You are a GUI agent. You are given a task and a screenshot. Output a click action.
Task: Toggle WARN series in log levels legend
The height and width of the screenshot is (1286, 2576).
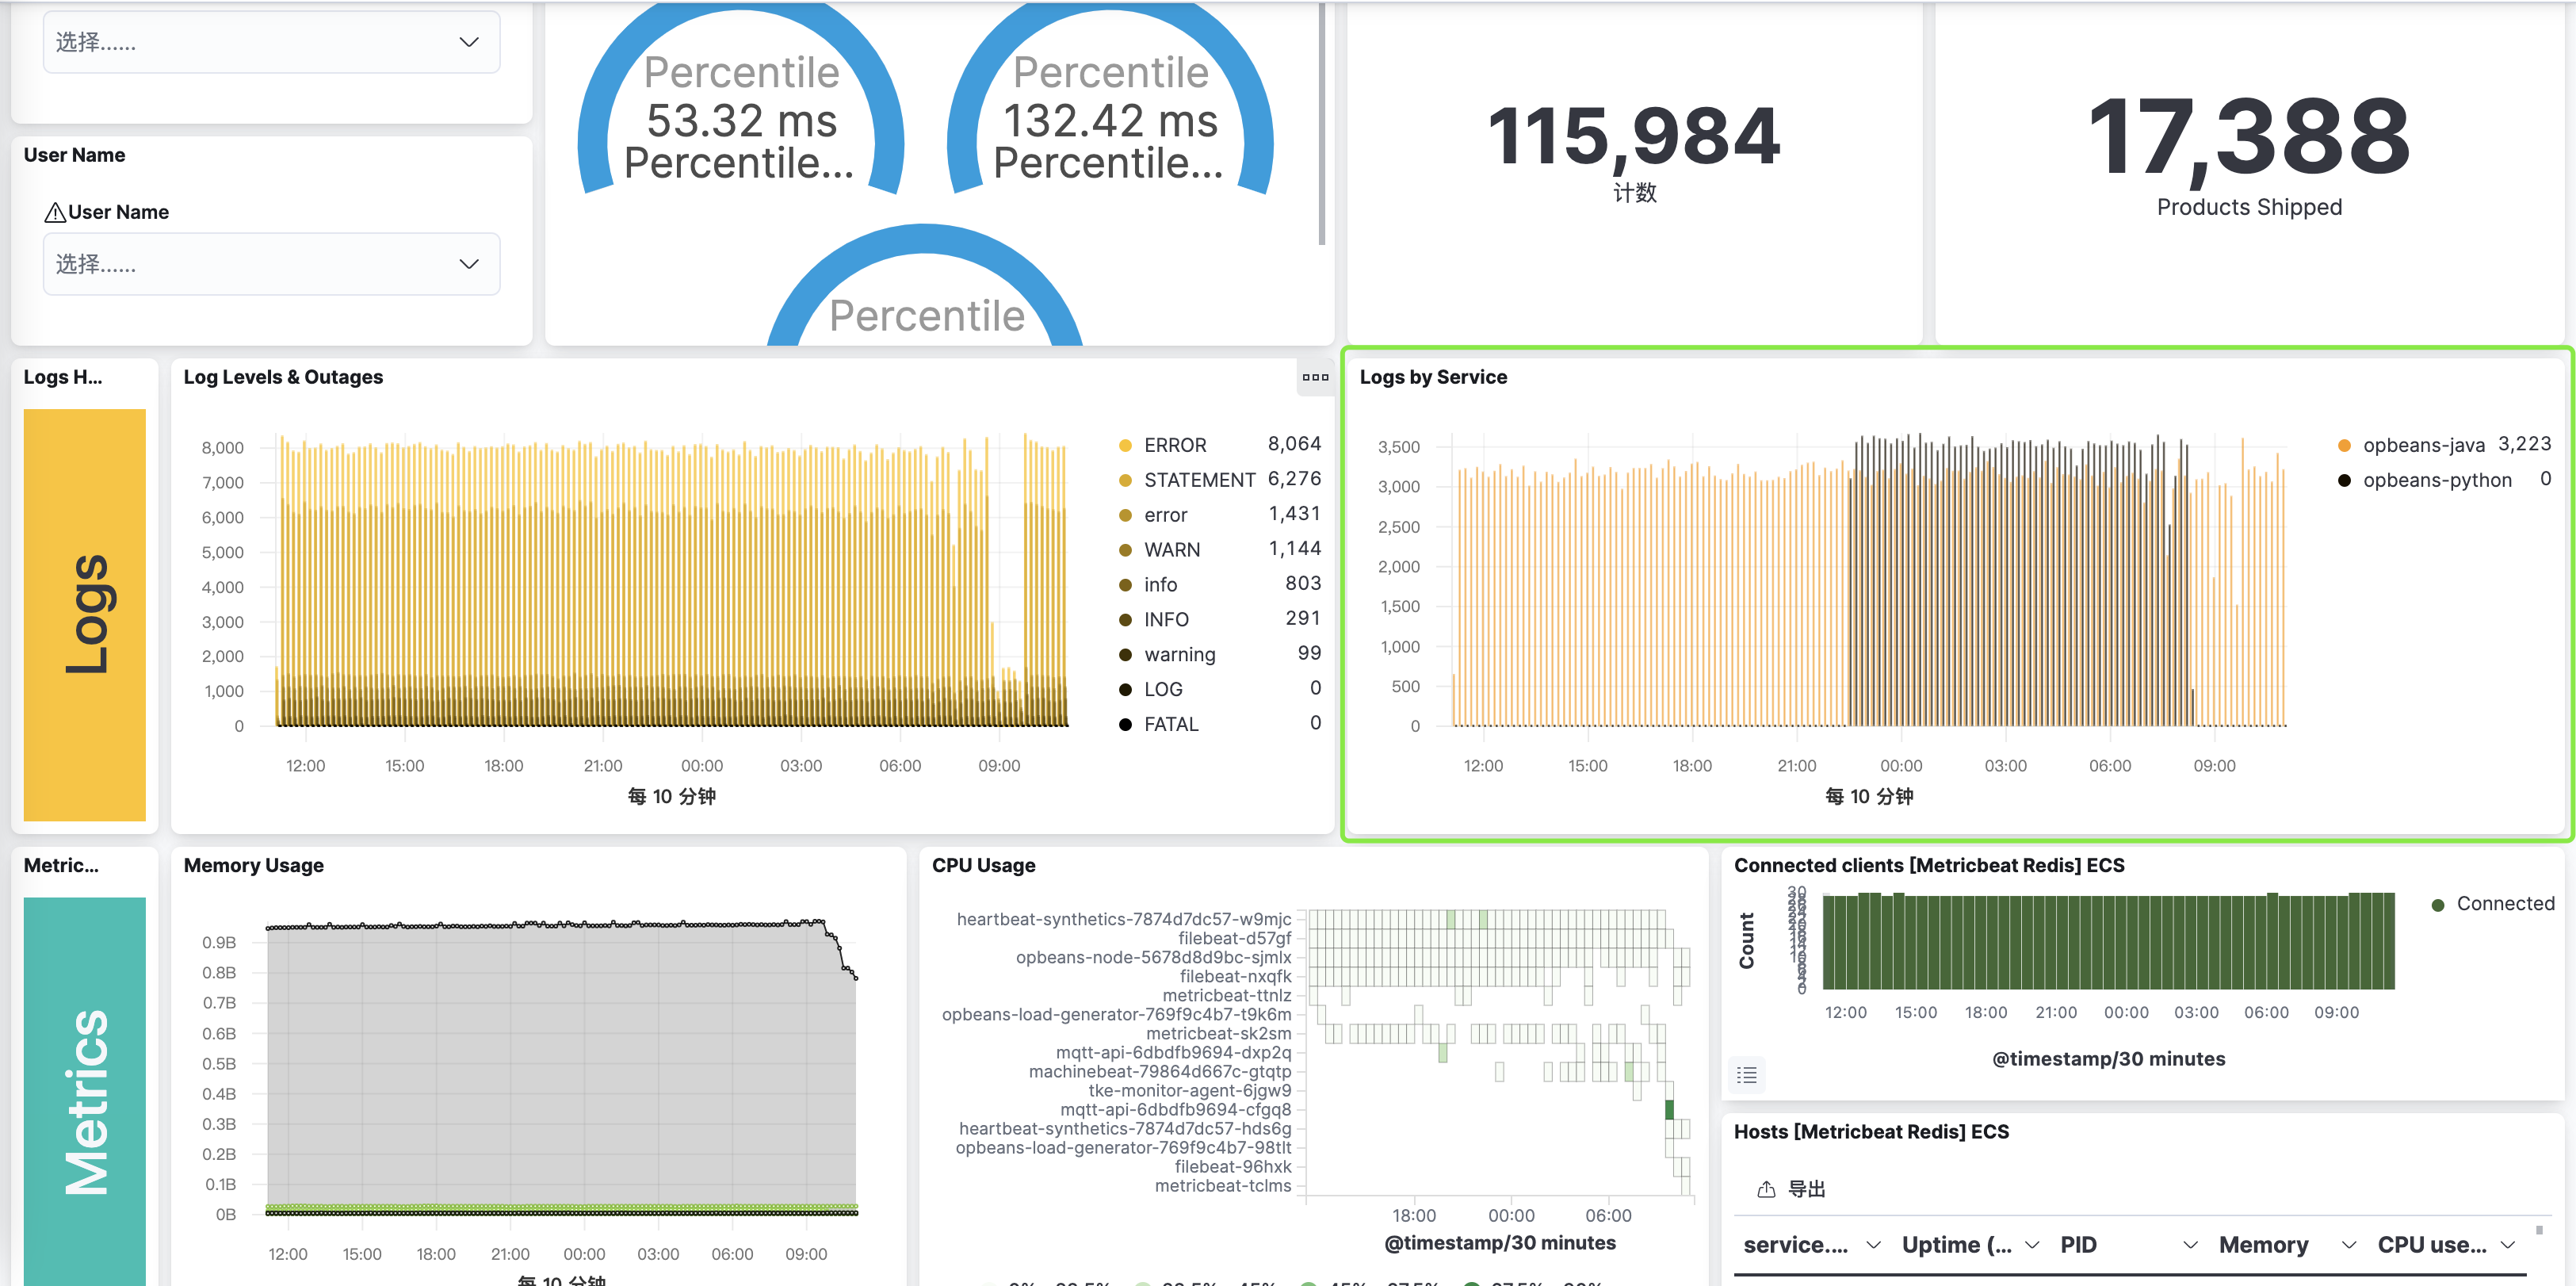(1171, 550)
